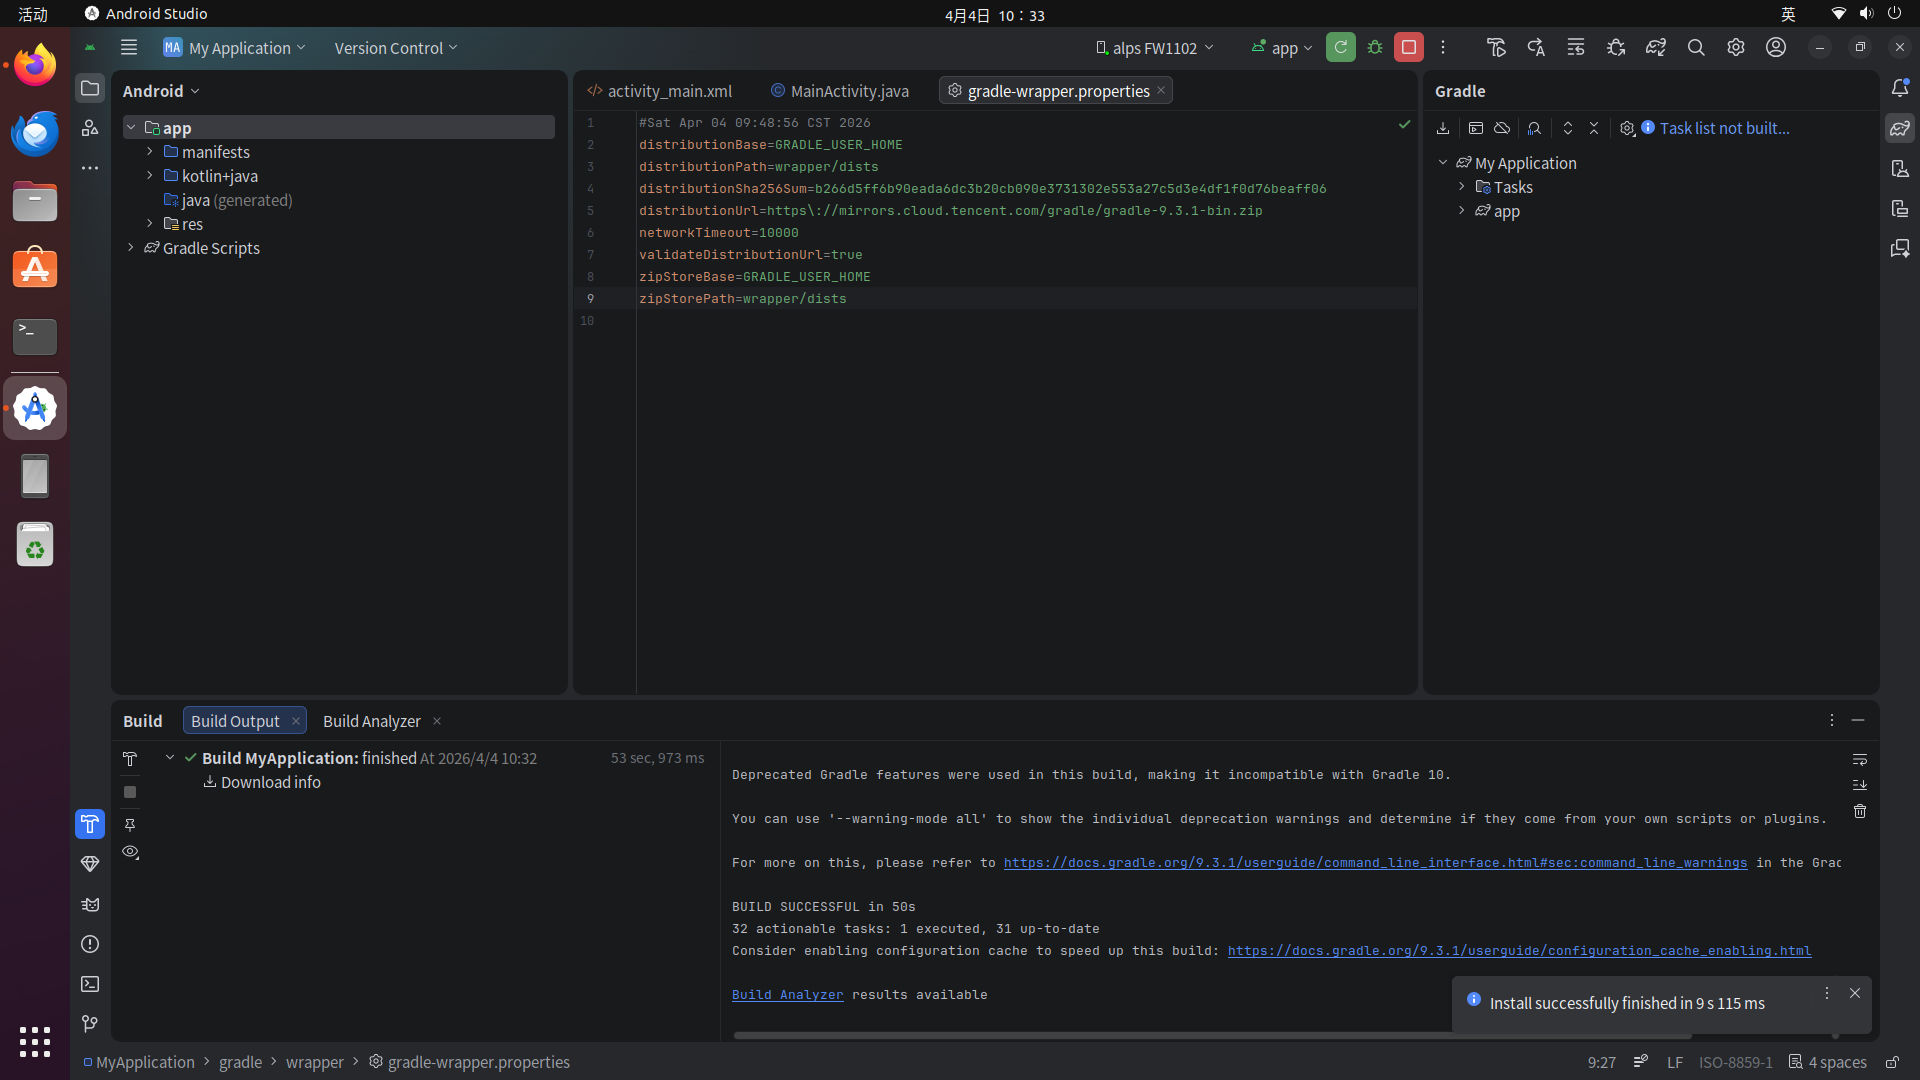Toggle build view eye options

(130, 852)
